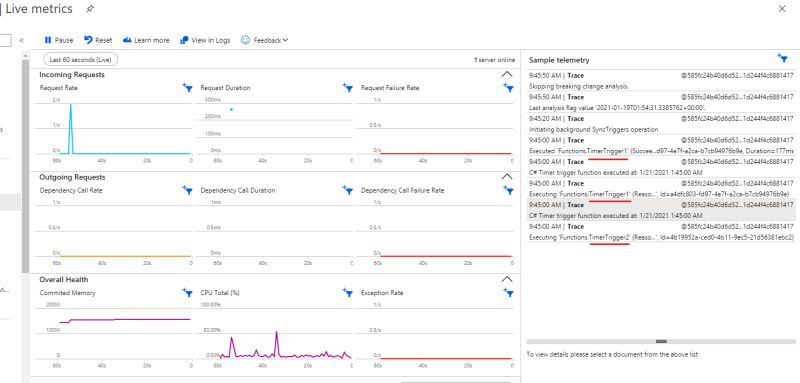
Task: Filter the Dependency Call Rate chart
Action: coord(187,190)
